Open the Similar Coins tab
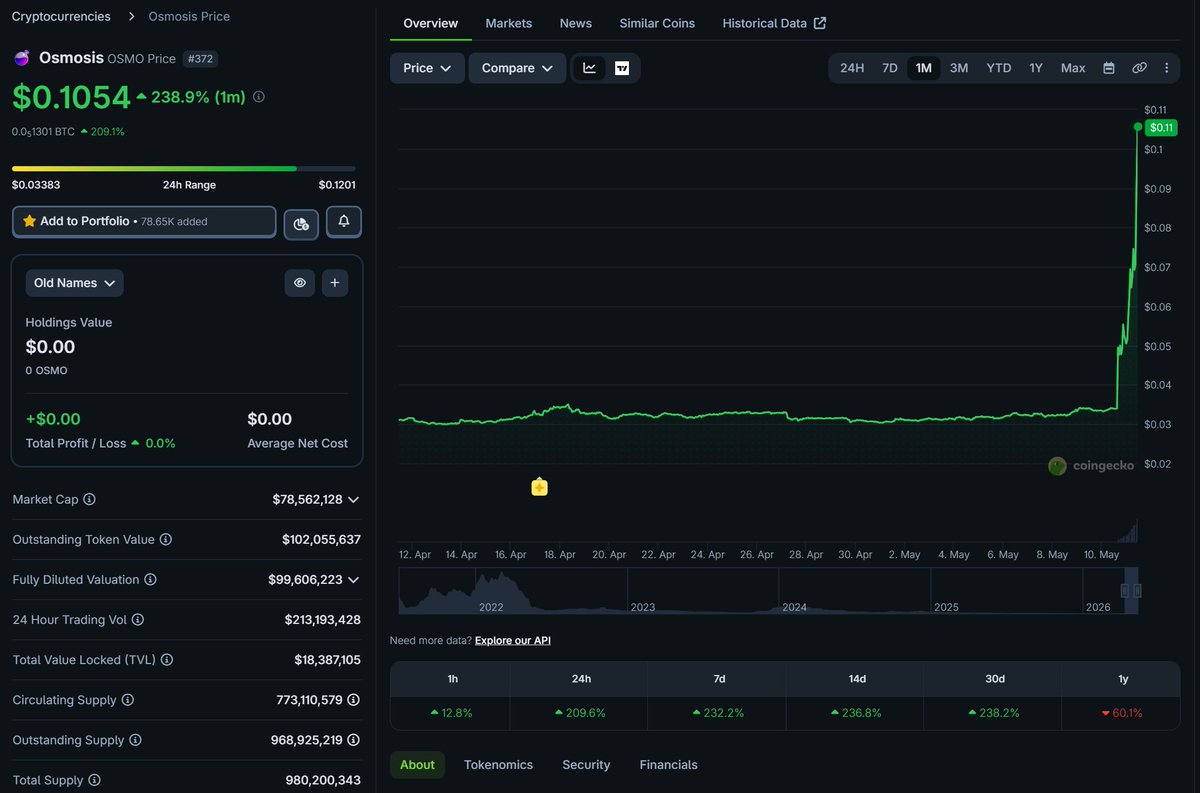 pyautogui.click(x=657, y=23)
